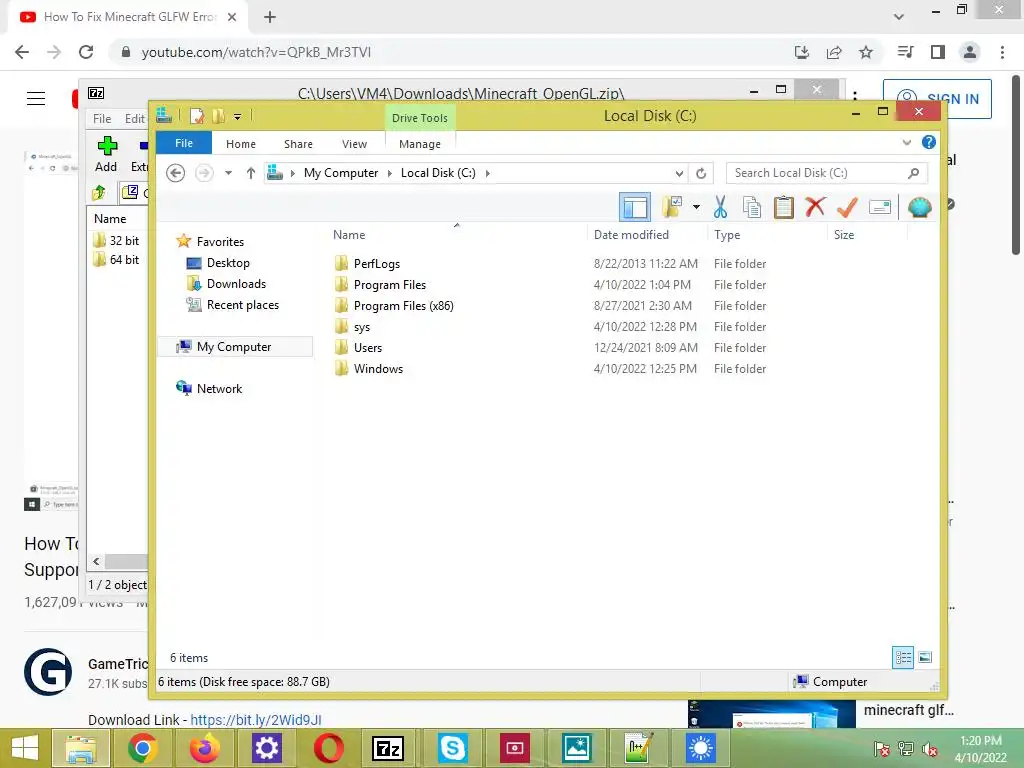The image size is (1024, 768).
Task: Switch to Details view in status bar
Action: (903, 657)
